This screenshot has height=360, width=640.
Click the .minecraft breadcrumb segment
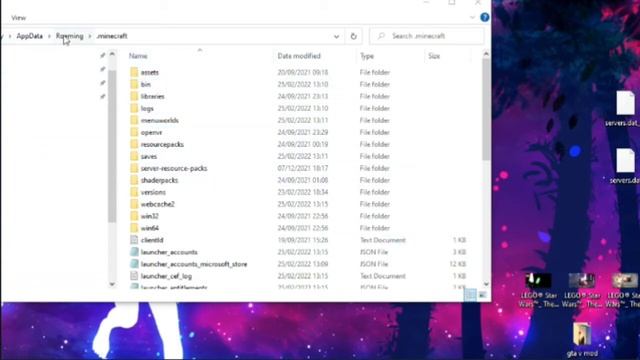click(112, 36)
